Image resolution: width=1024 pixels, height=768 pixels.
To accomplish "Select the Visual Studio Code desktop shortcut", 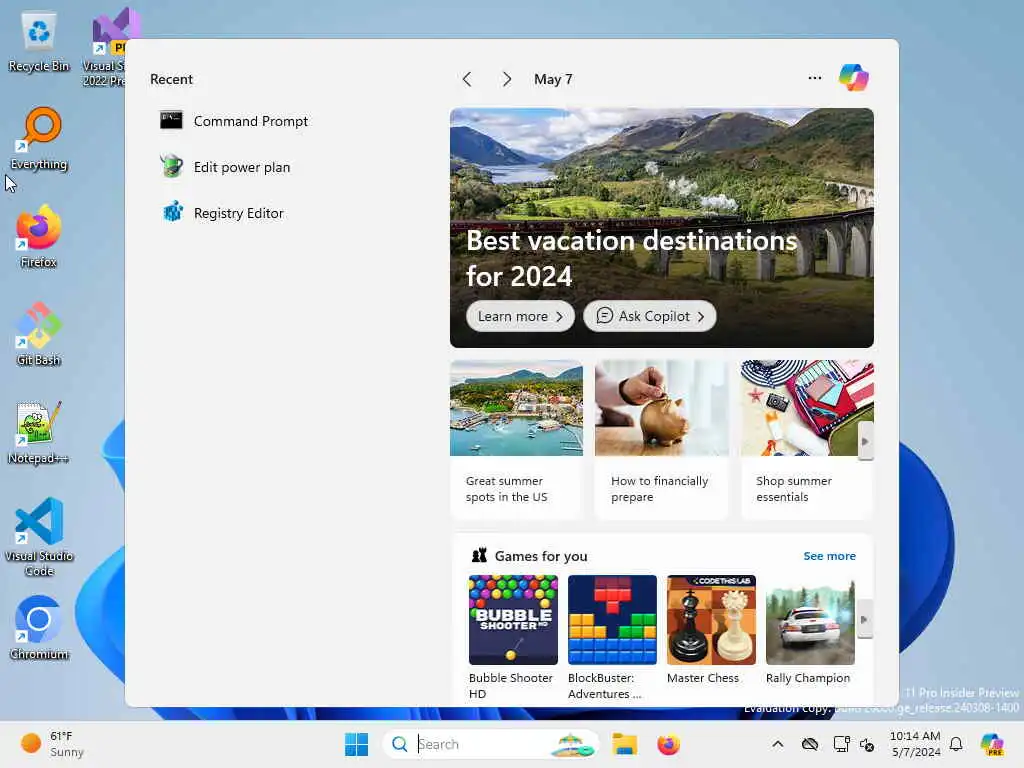I will point(39,537).
